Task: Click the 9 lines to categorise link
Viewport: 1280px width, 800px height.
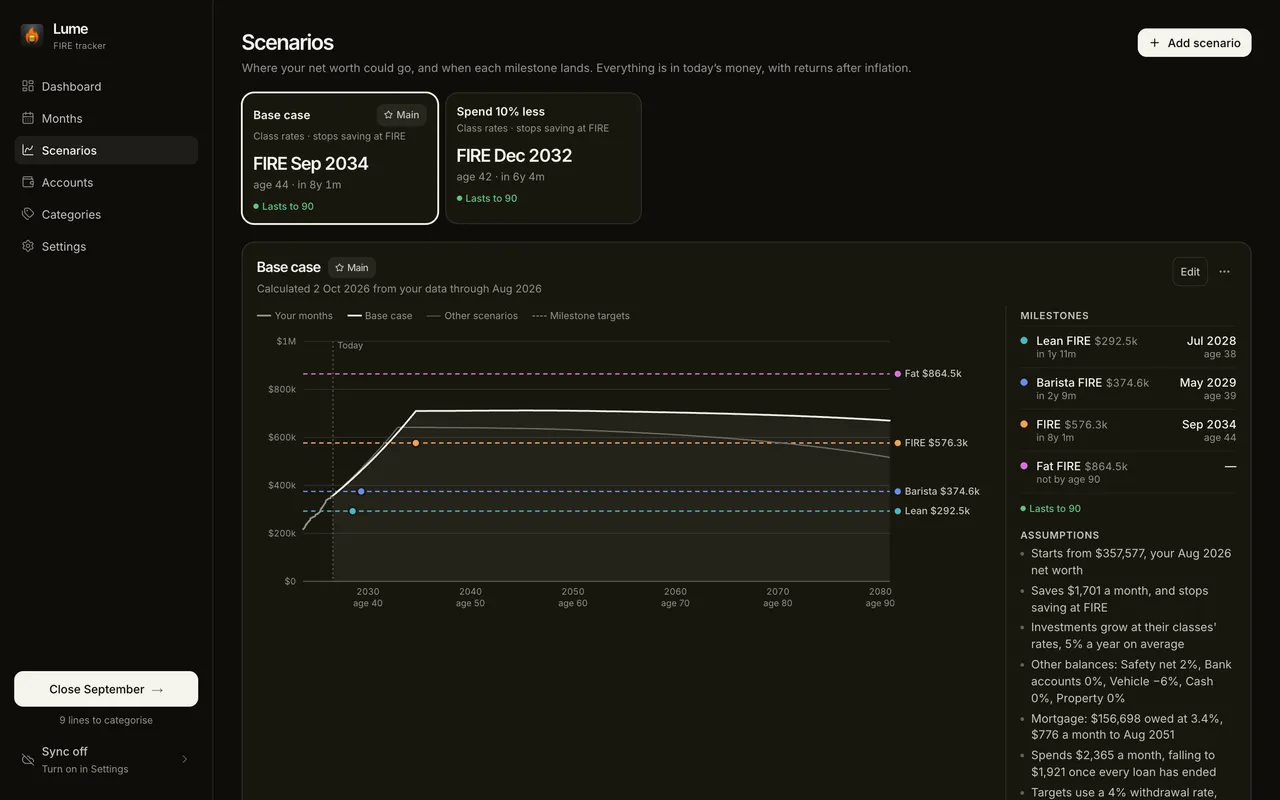Action: coord(106,720)
